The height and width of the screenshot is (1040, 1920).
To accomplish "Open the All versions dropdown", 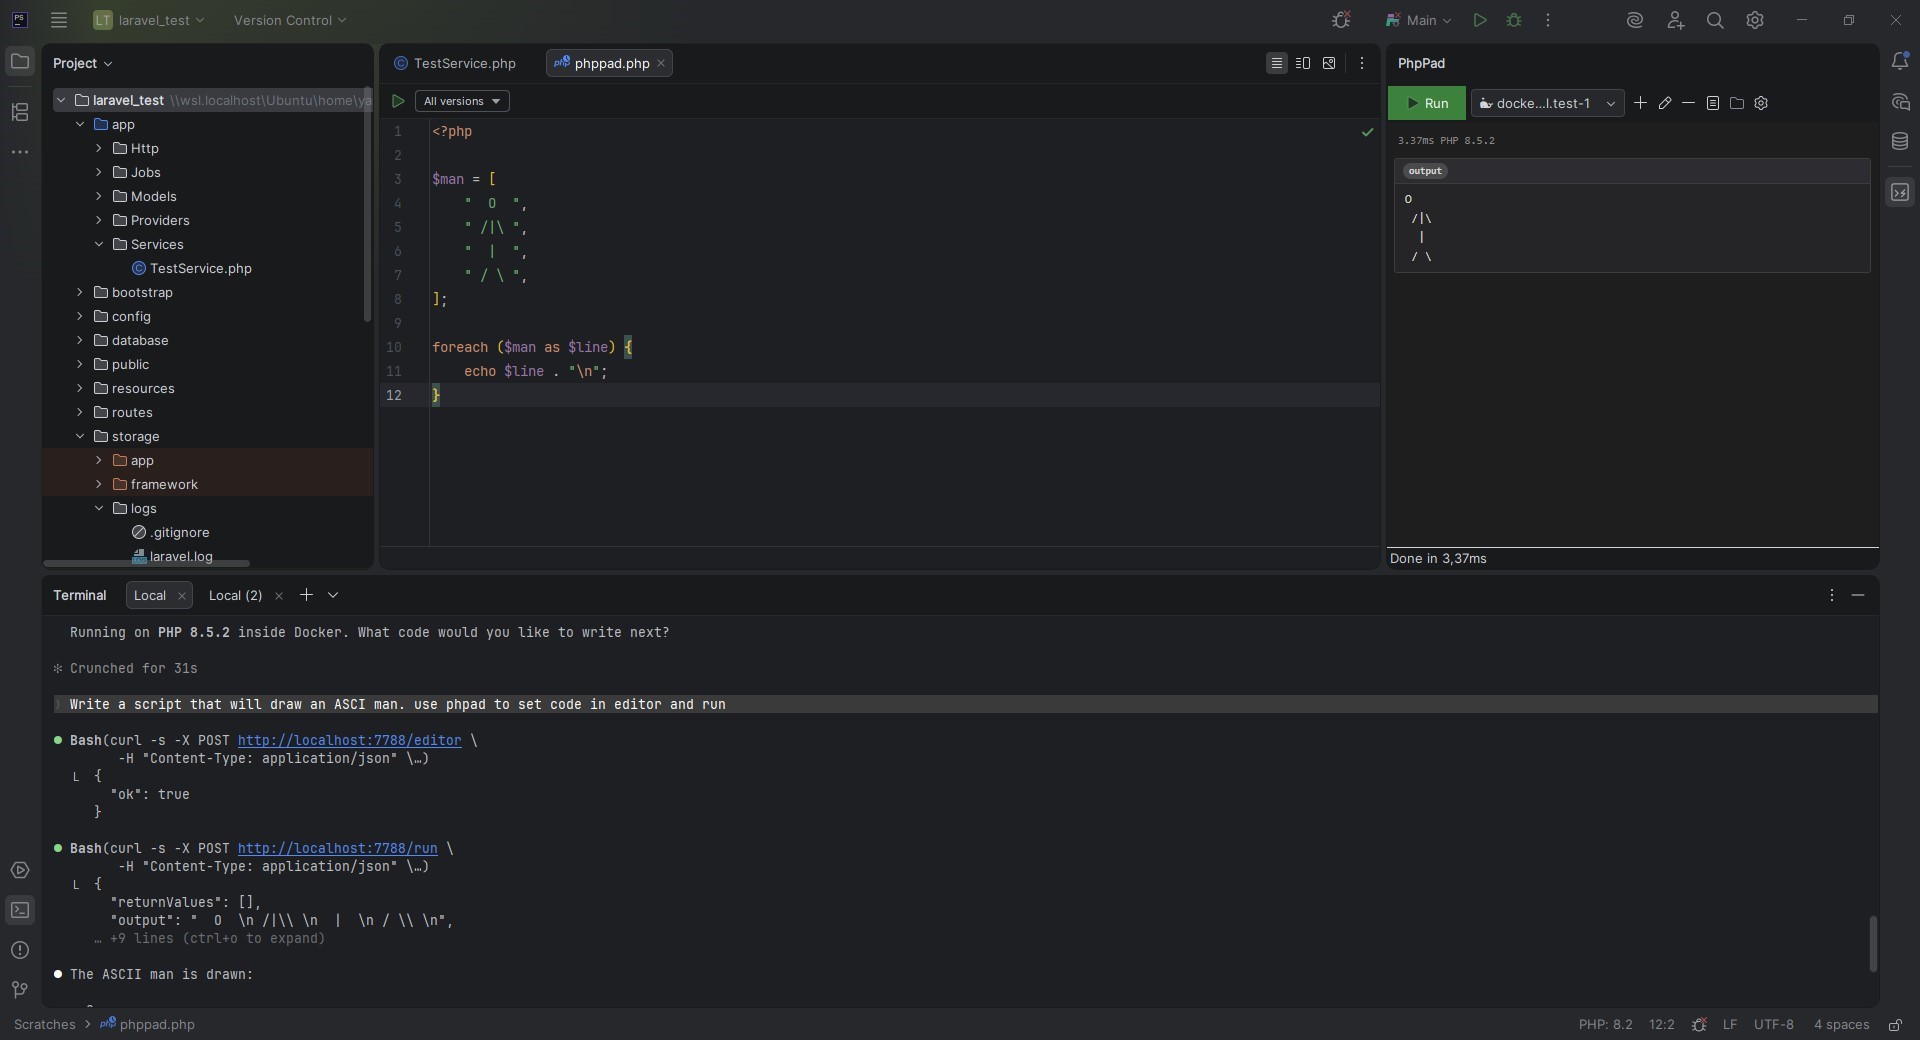I will (x=461, y=101).
